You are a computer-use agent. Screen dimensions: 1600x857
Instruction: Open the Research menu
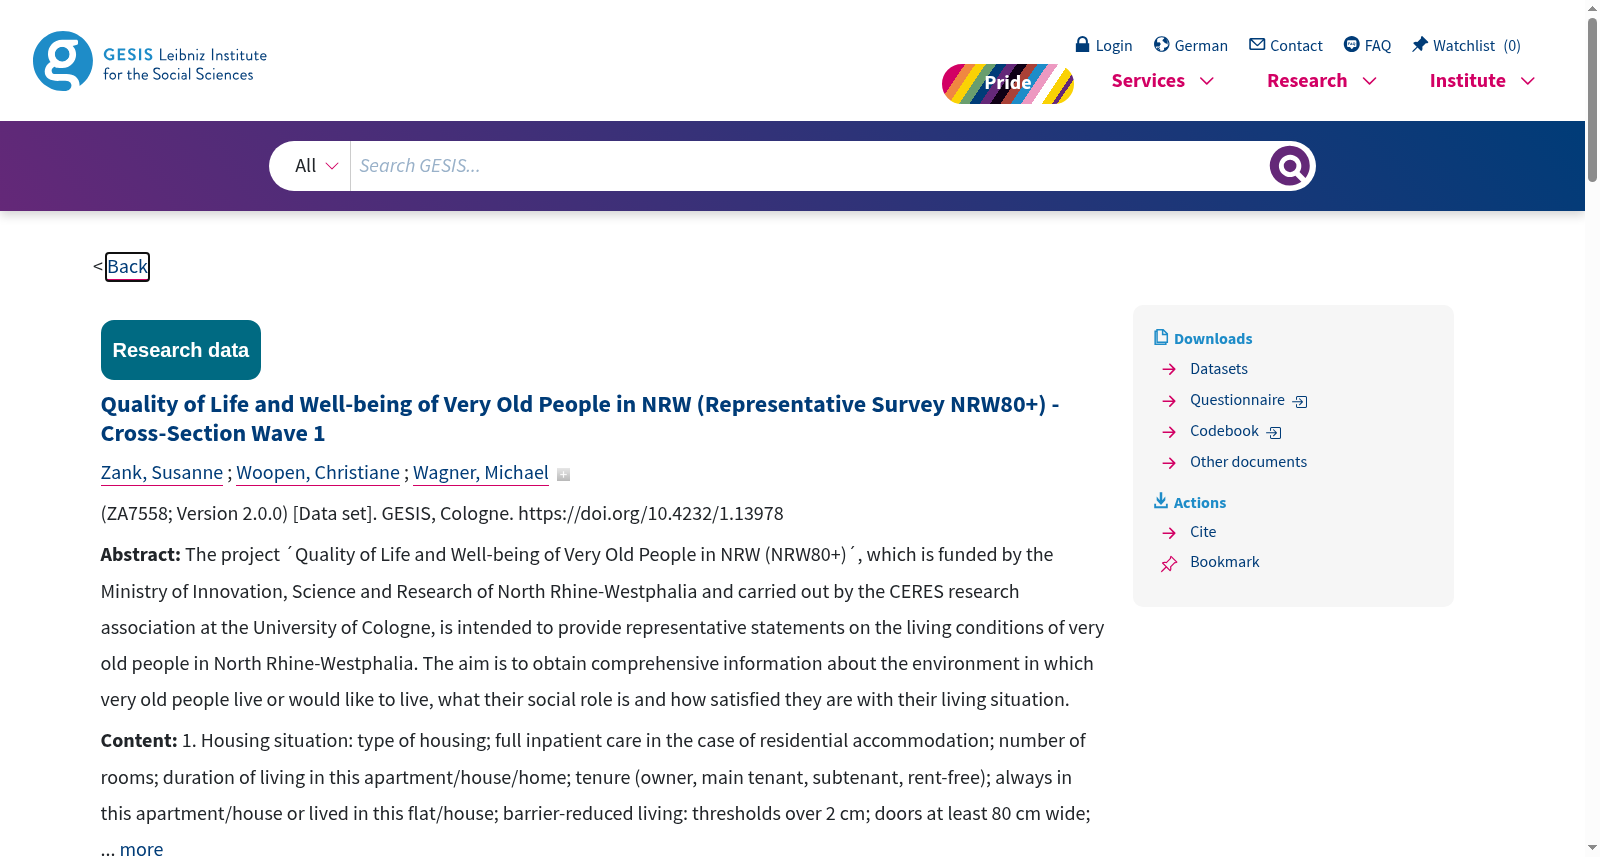point(1307,81)
